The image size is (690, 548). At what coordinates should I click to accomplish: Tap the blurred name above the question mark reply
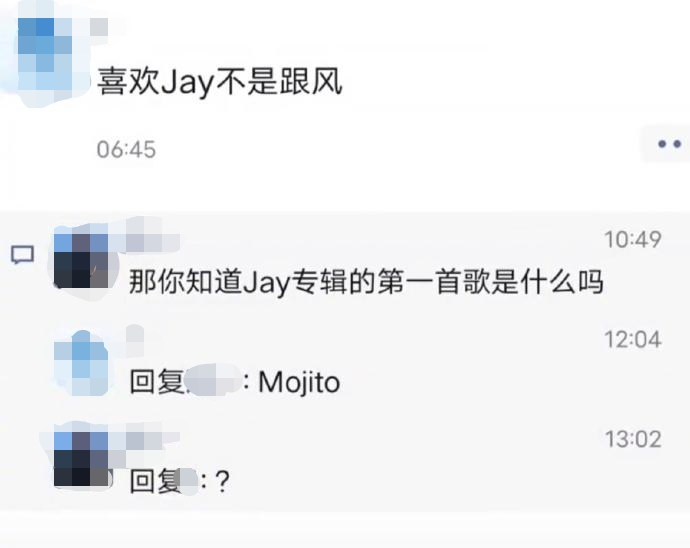pyautogui.click(x=152, y=440)
